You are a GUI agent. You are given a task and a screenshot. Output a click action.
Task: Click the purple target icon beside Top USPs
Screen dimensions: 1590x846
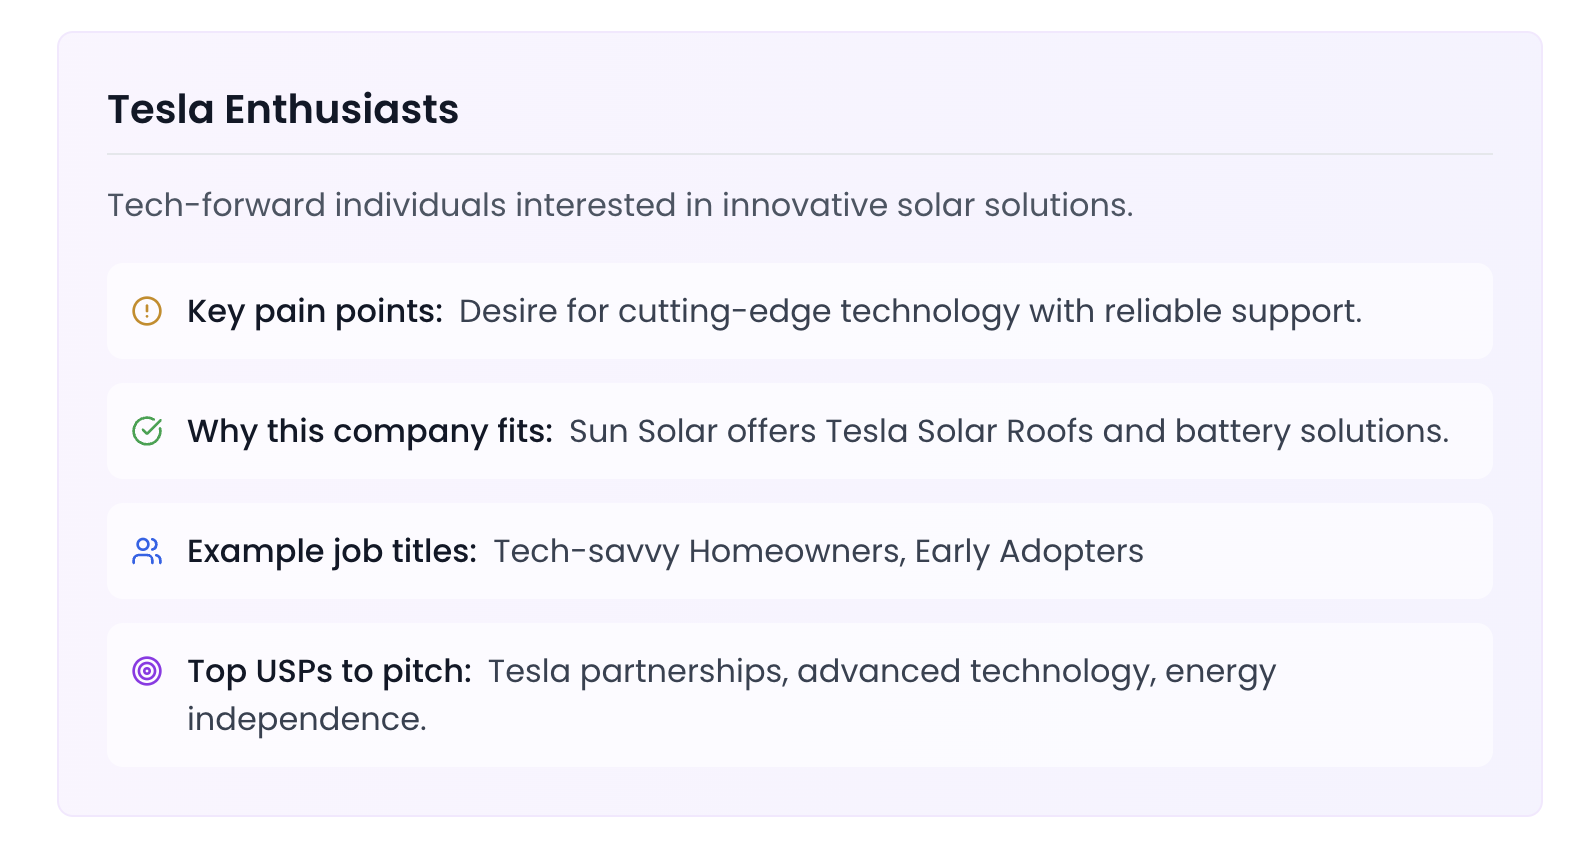tap(147, 671)
